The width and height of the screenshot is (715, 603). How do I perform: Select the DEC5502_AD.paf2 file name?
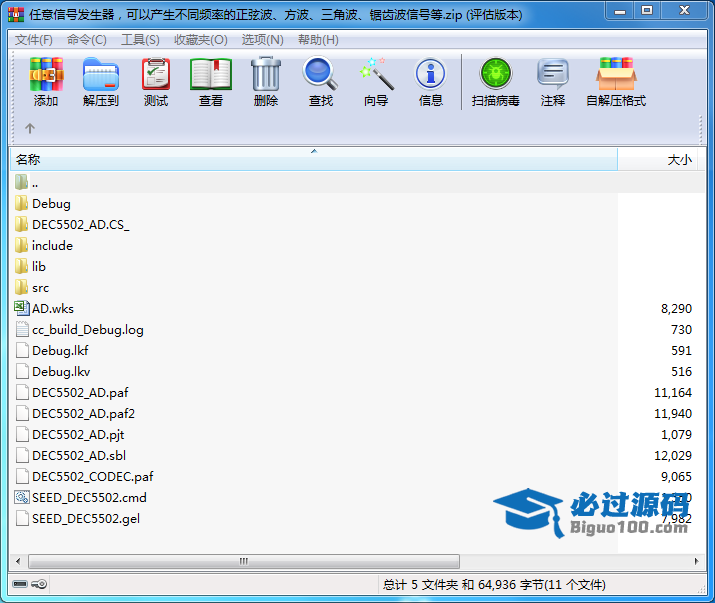point(83,413)
